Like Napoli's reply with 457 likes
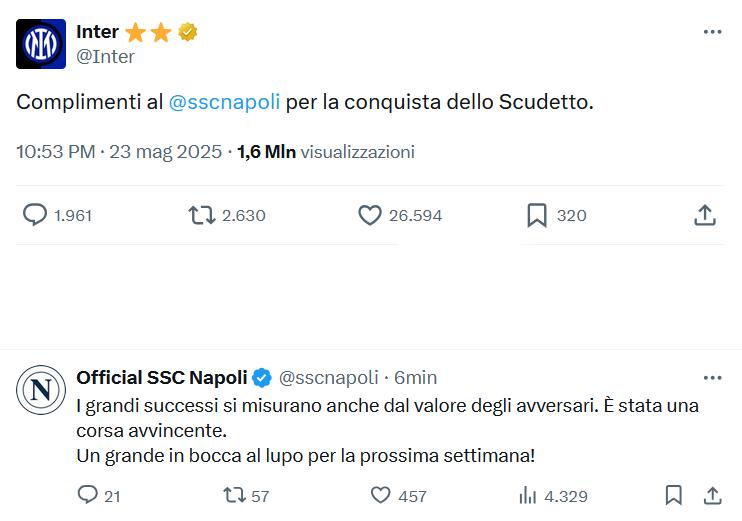Viewport: 742px width, 521px height. [380, 495]
